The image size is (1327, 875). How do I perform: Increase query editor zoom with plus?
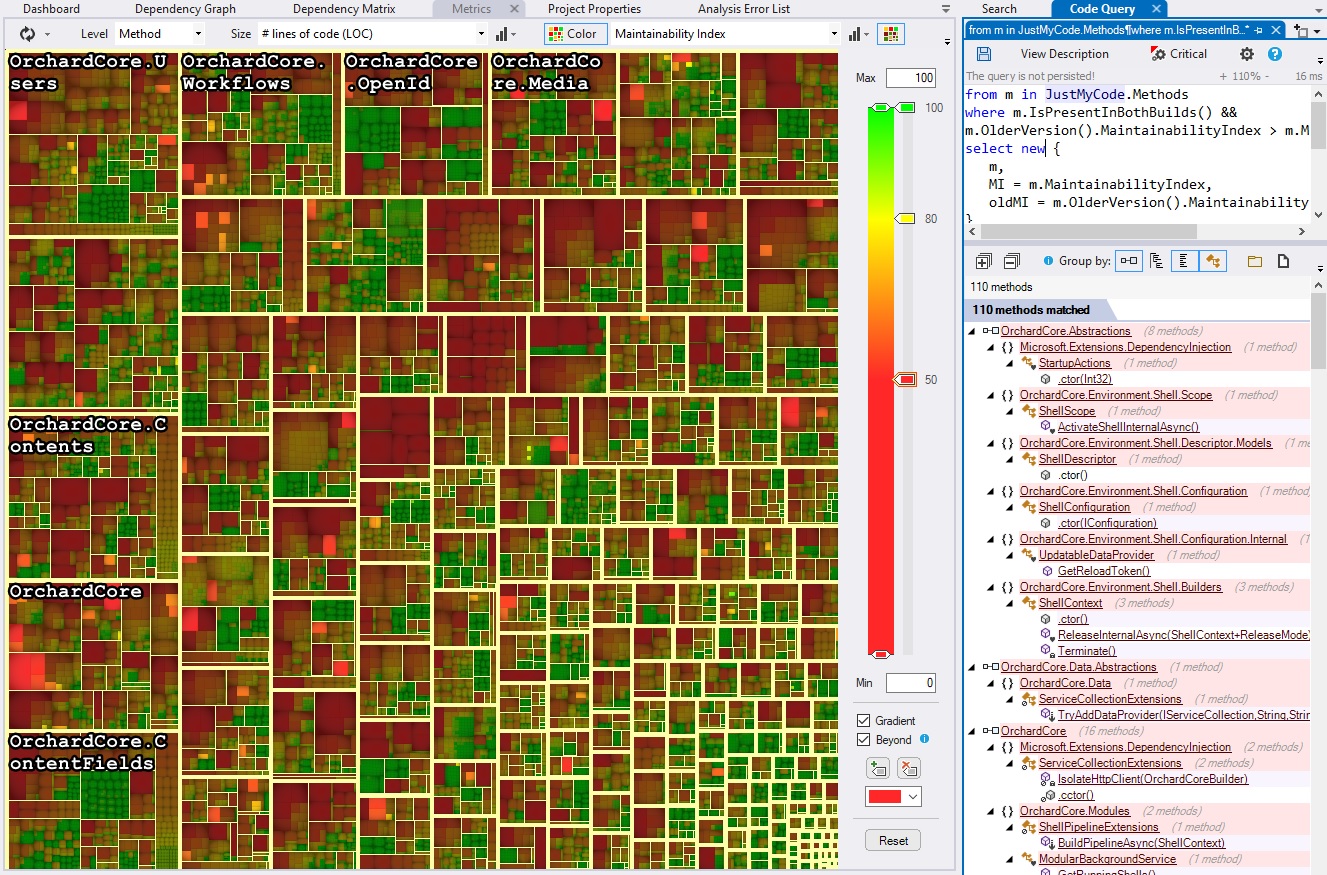click(1225, 76)
